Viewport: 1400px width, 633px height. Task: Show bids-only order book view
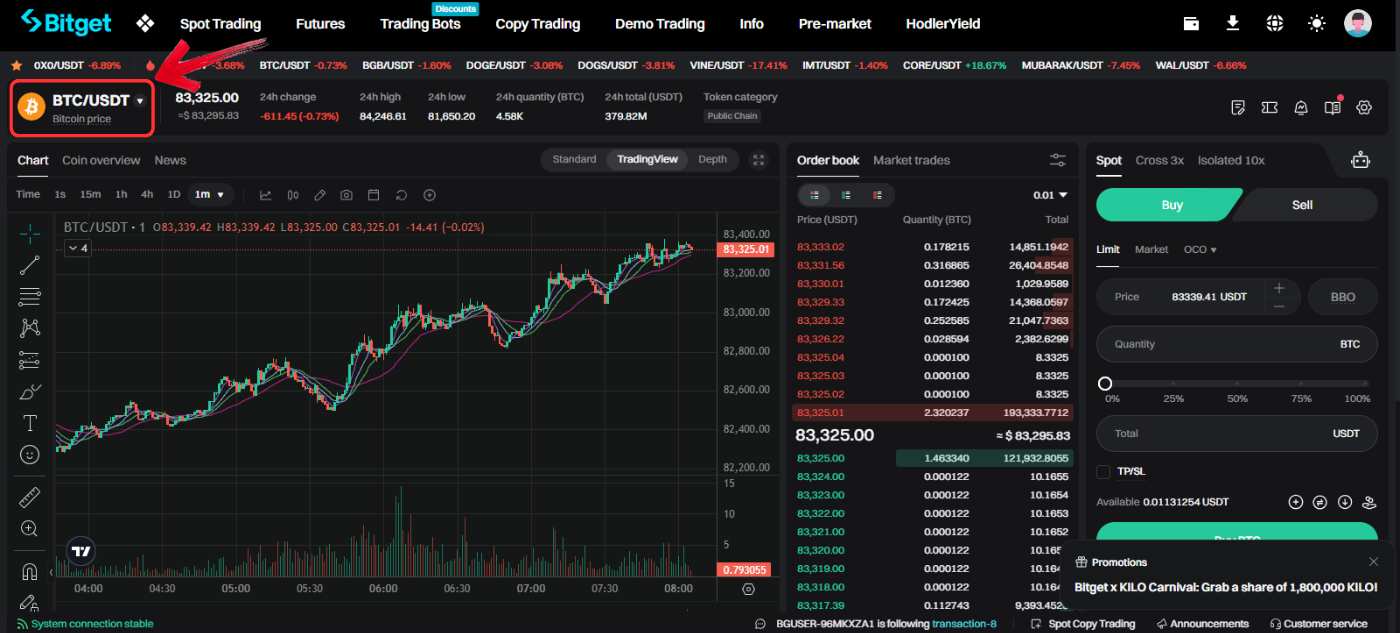tap(846, 195)
